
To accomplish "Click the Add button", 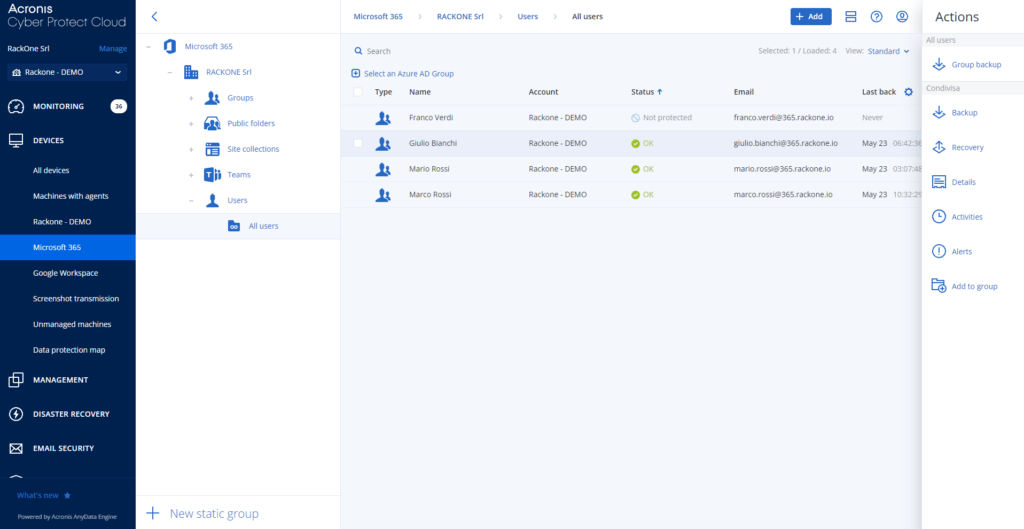I will (x=810, y=17).
